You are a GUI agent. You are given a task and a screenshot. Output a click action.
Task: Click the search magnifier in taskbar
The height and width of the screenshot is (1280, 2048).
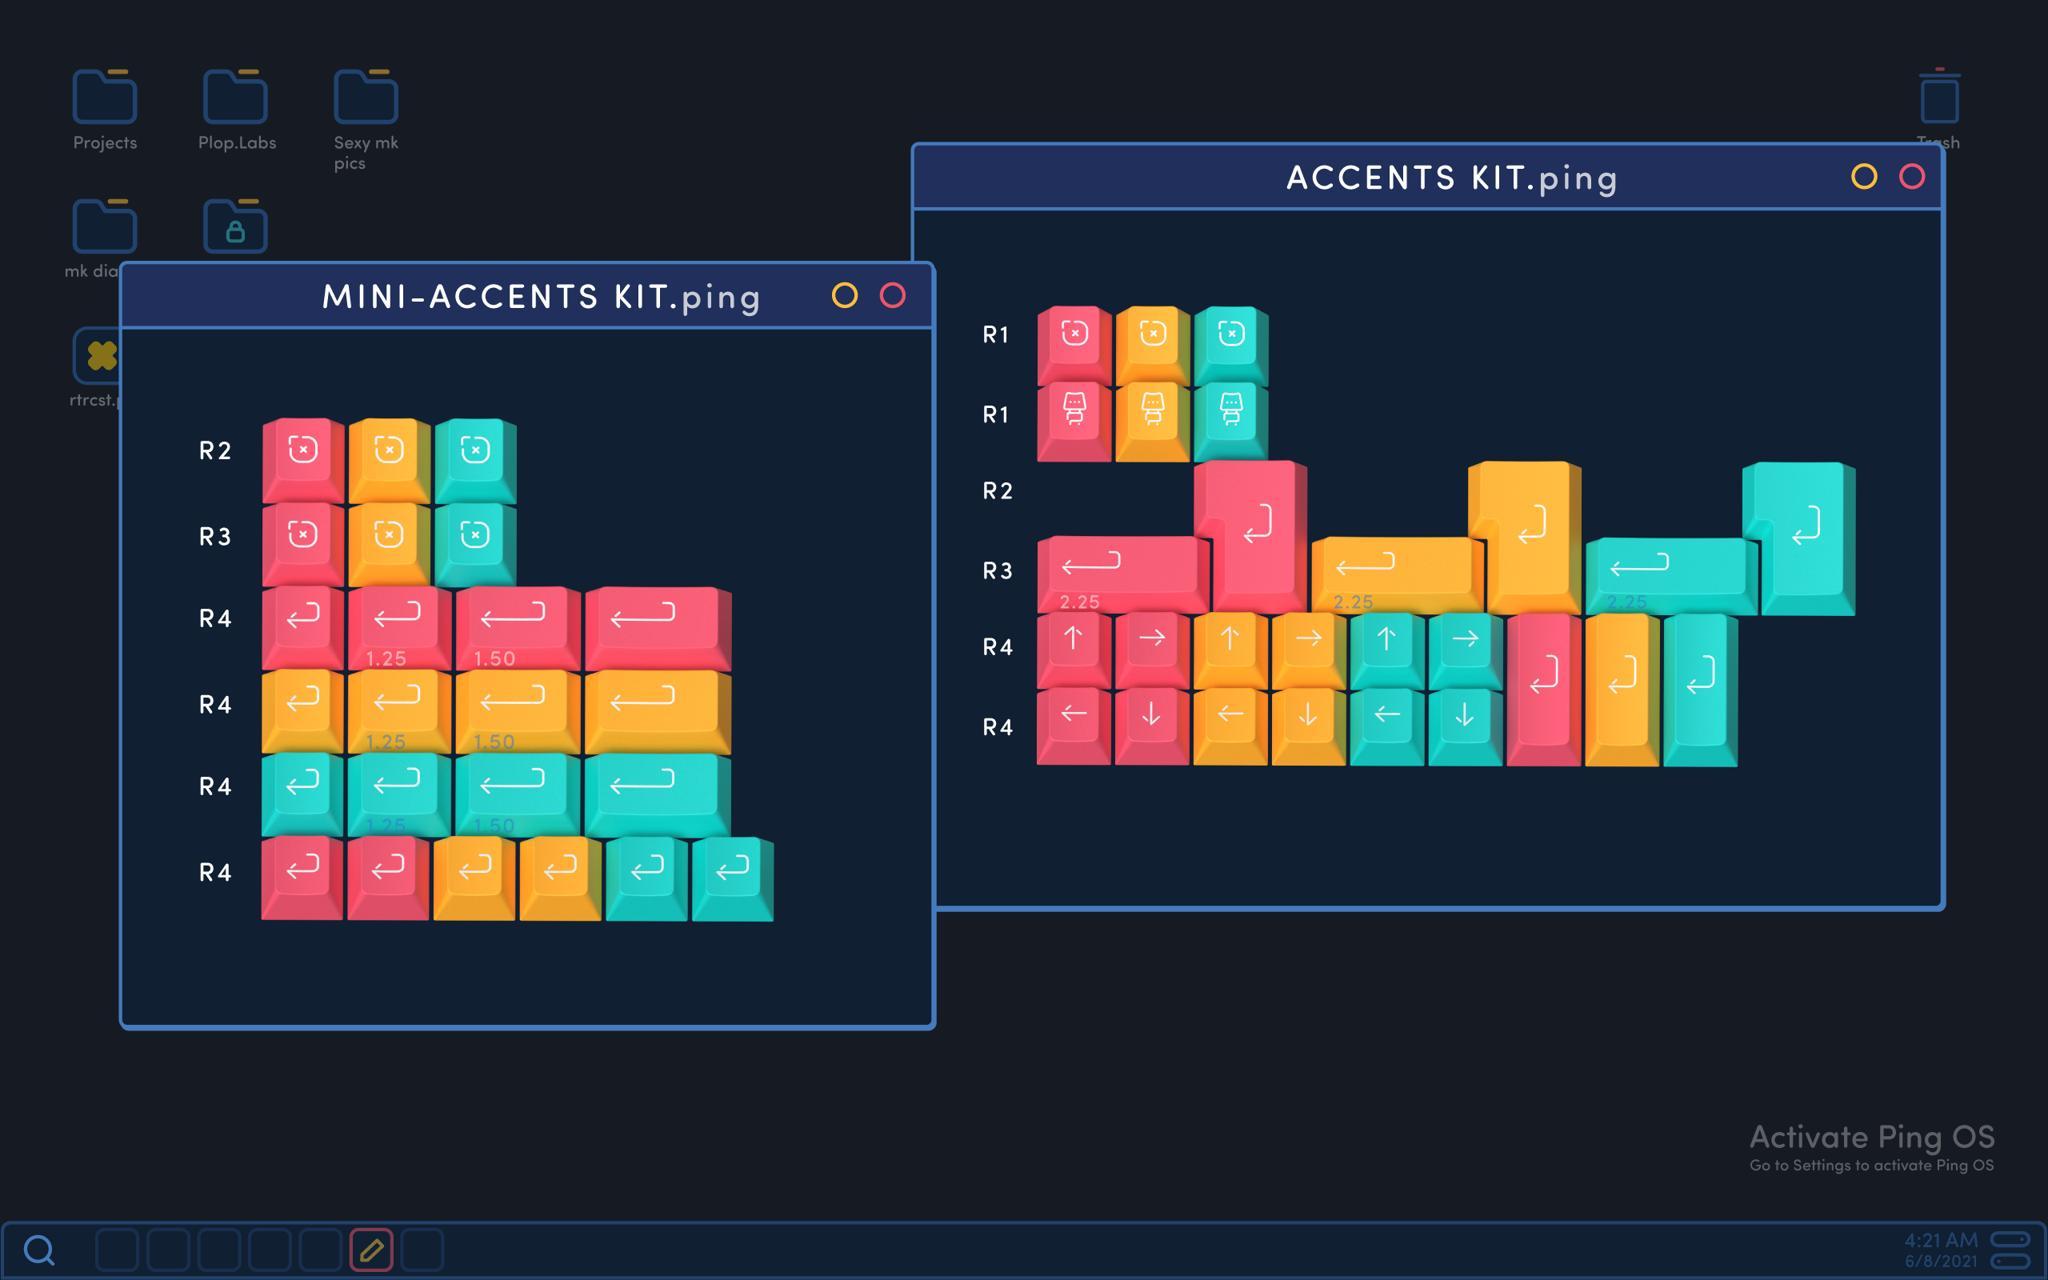(x=39, y=1249)
